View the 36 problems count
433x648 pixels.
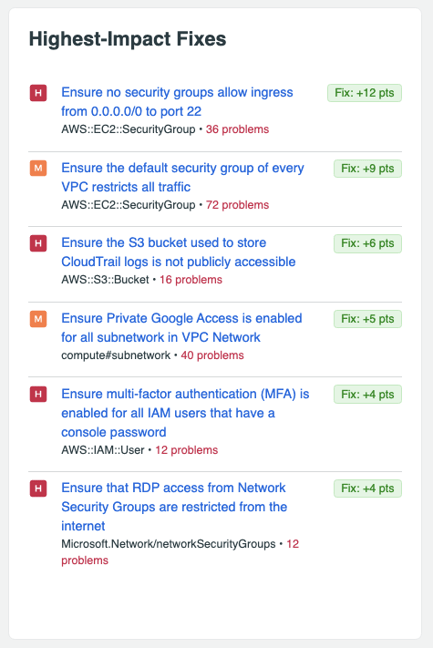(237, 129)
